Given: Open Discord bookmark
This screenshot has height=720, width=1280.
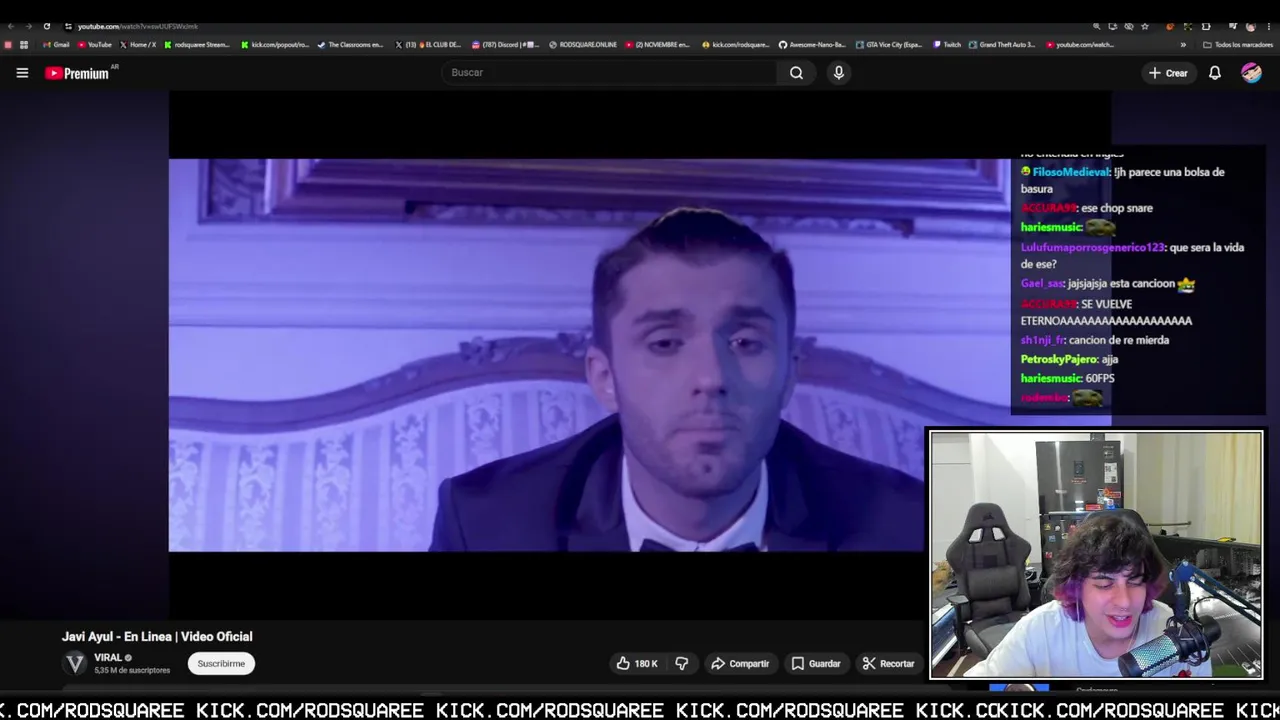Looking at the screenshot, I should point(505,45).
